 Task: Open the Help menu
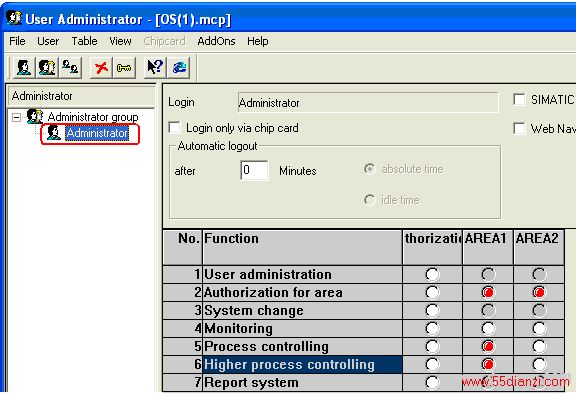pyautogui.click(x=258, y=41)
